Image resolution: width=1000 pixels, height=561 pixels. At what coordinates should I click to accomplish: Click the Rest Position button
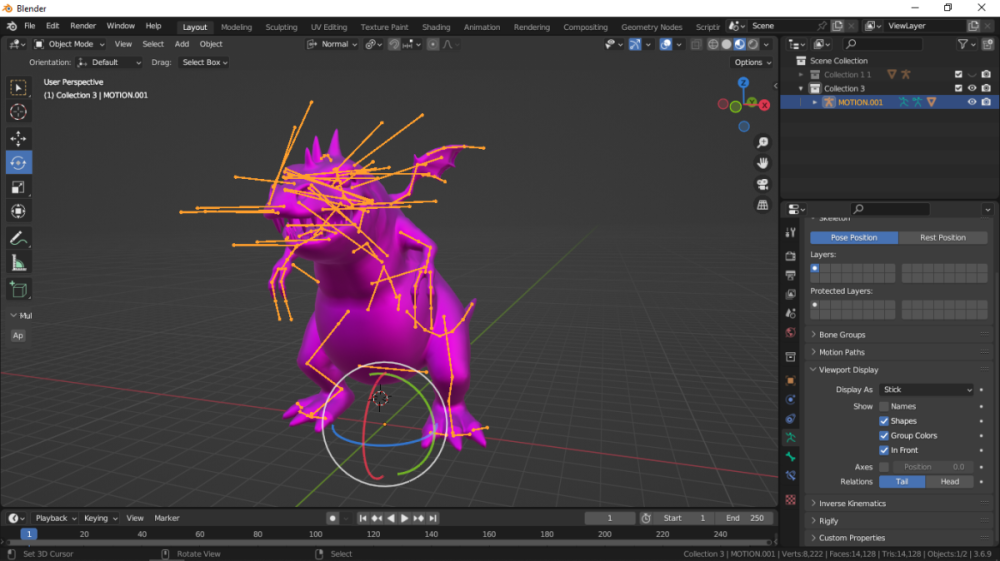pyautogui.click(x=943, y=237)
